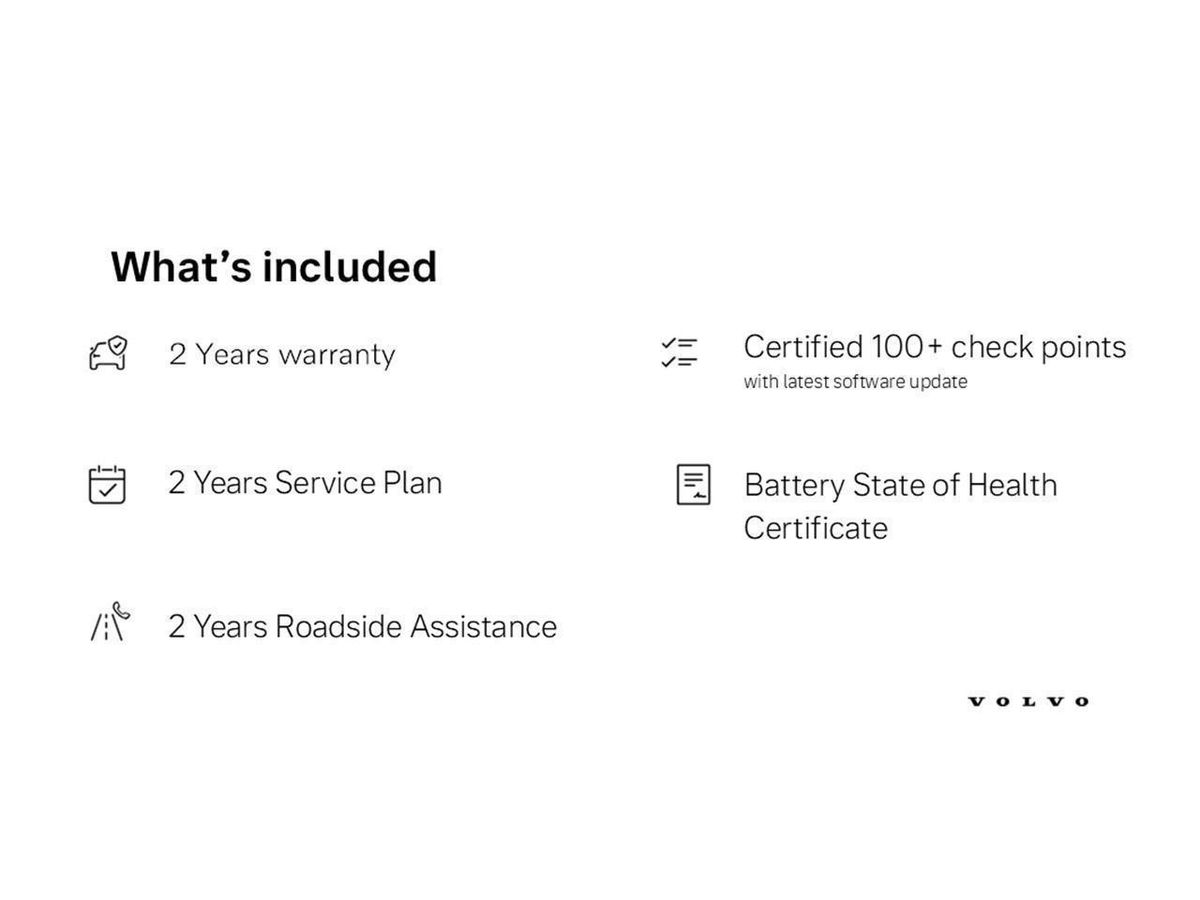Click the "2 Years warranty" label

click(282, 354)
